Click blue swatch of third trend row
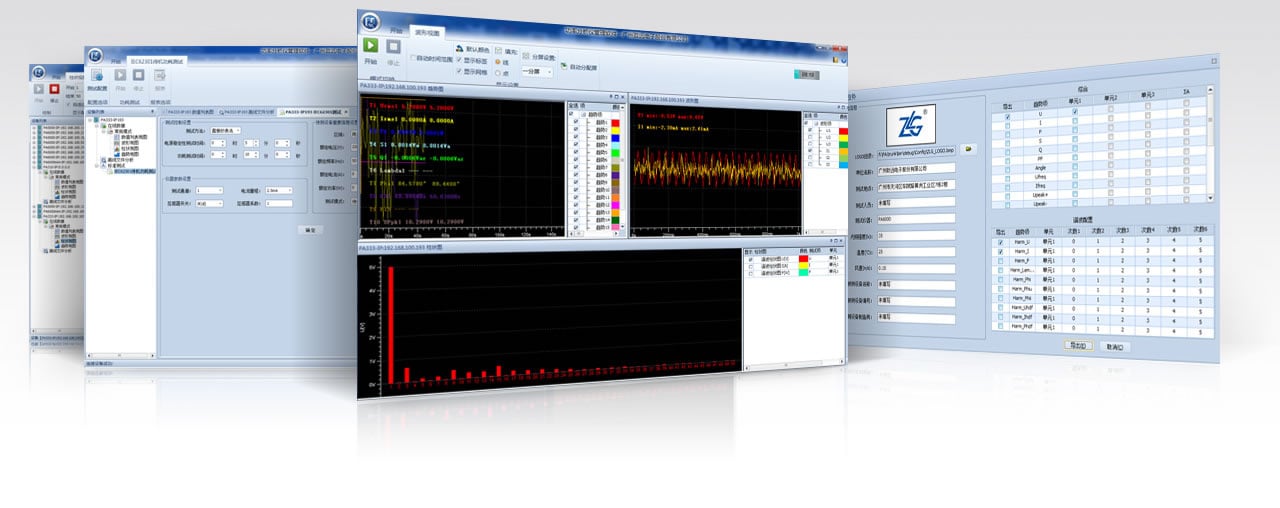This screenshot has height=508, width=1280. [615, 137]
